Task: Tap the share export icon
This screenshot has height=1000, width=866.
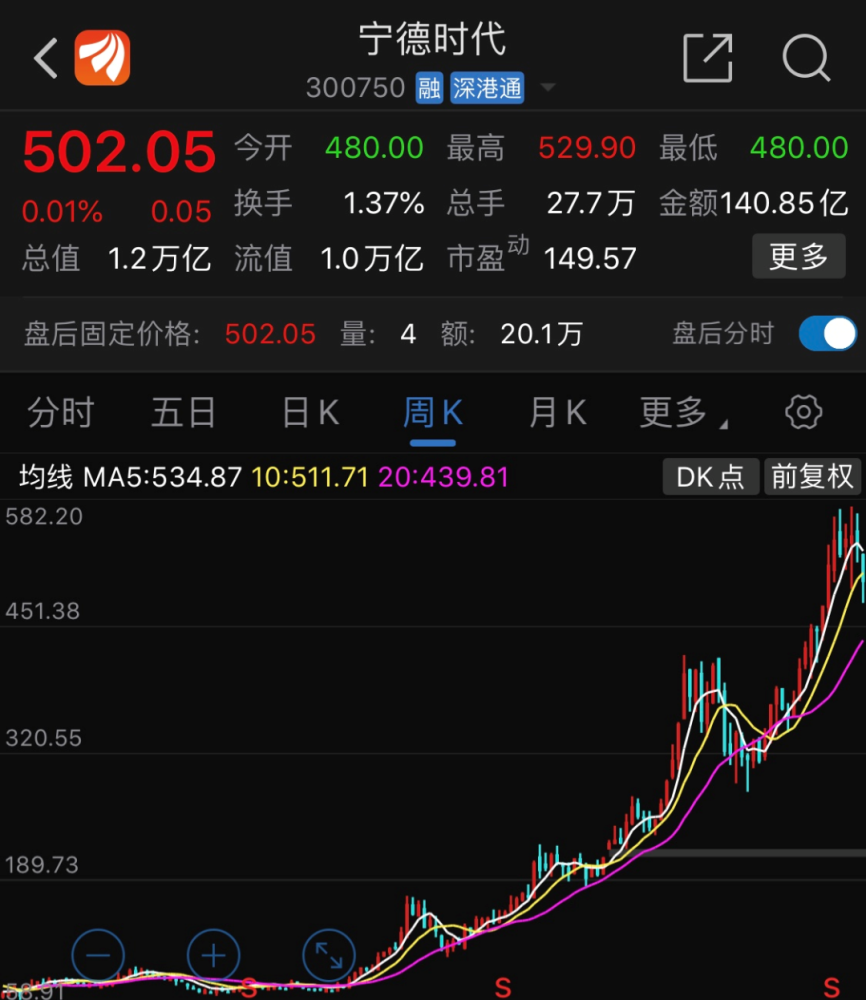Action: coord(707,58)
